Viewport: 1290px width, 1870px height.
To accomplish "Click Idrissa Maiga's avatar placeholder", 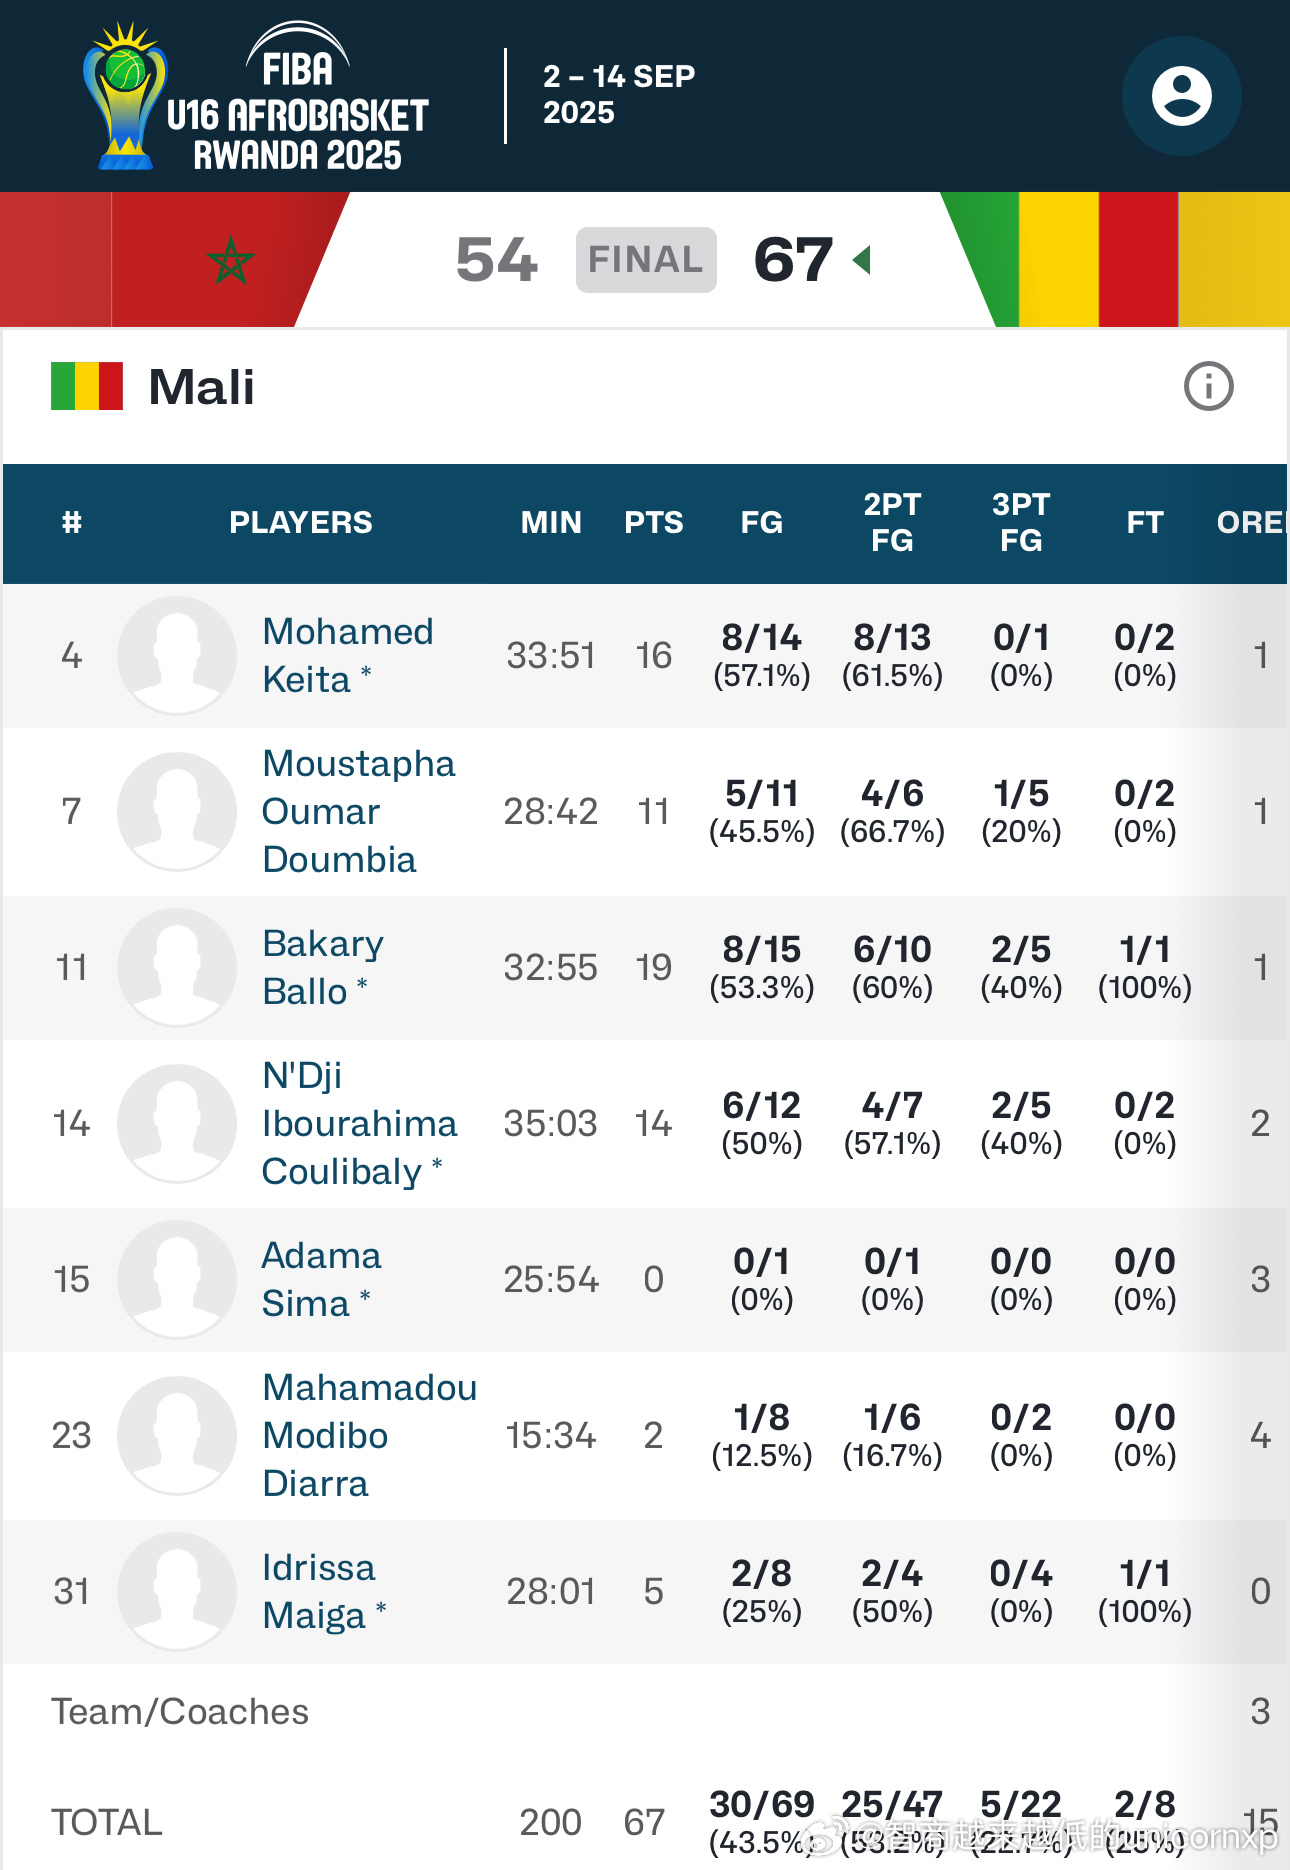I will pos(177,1591).
